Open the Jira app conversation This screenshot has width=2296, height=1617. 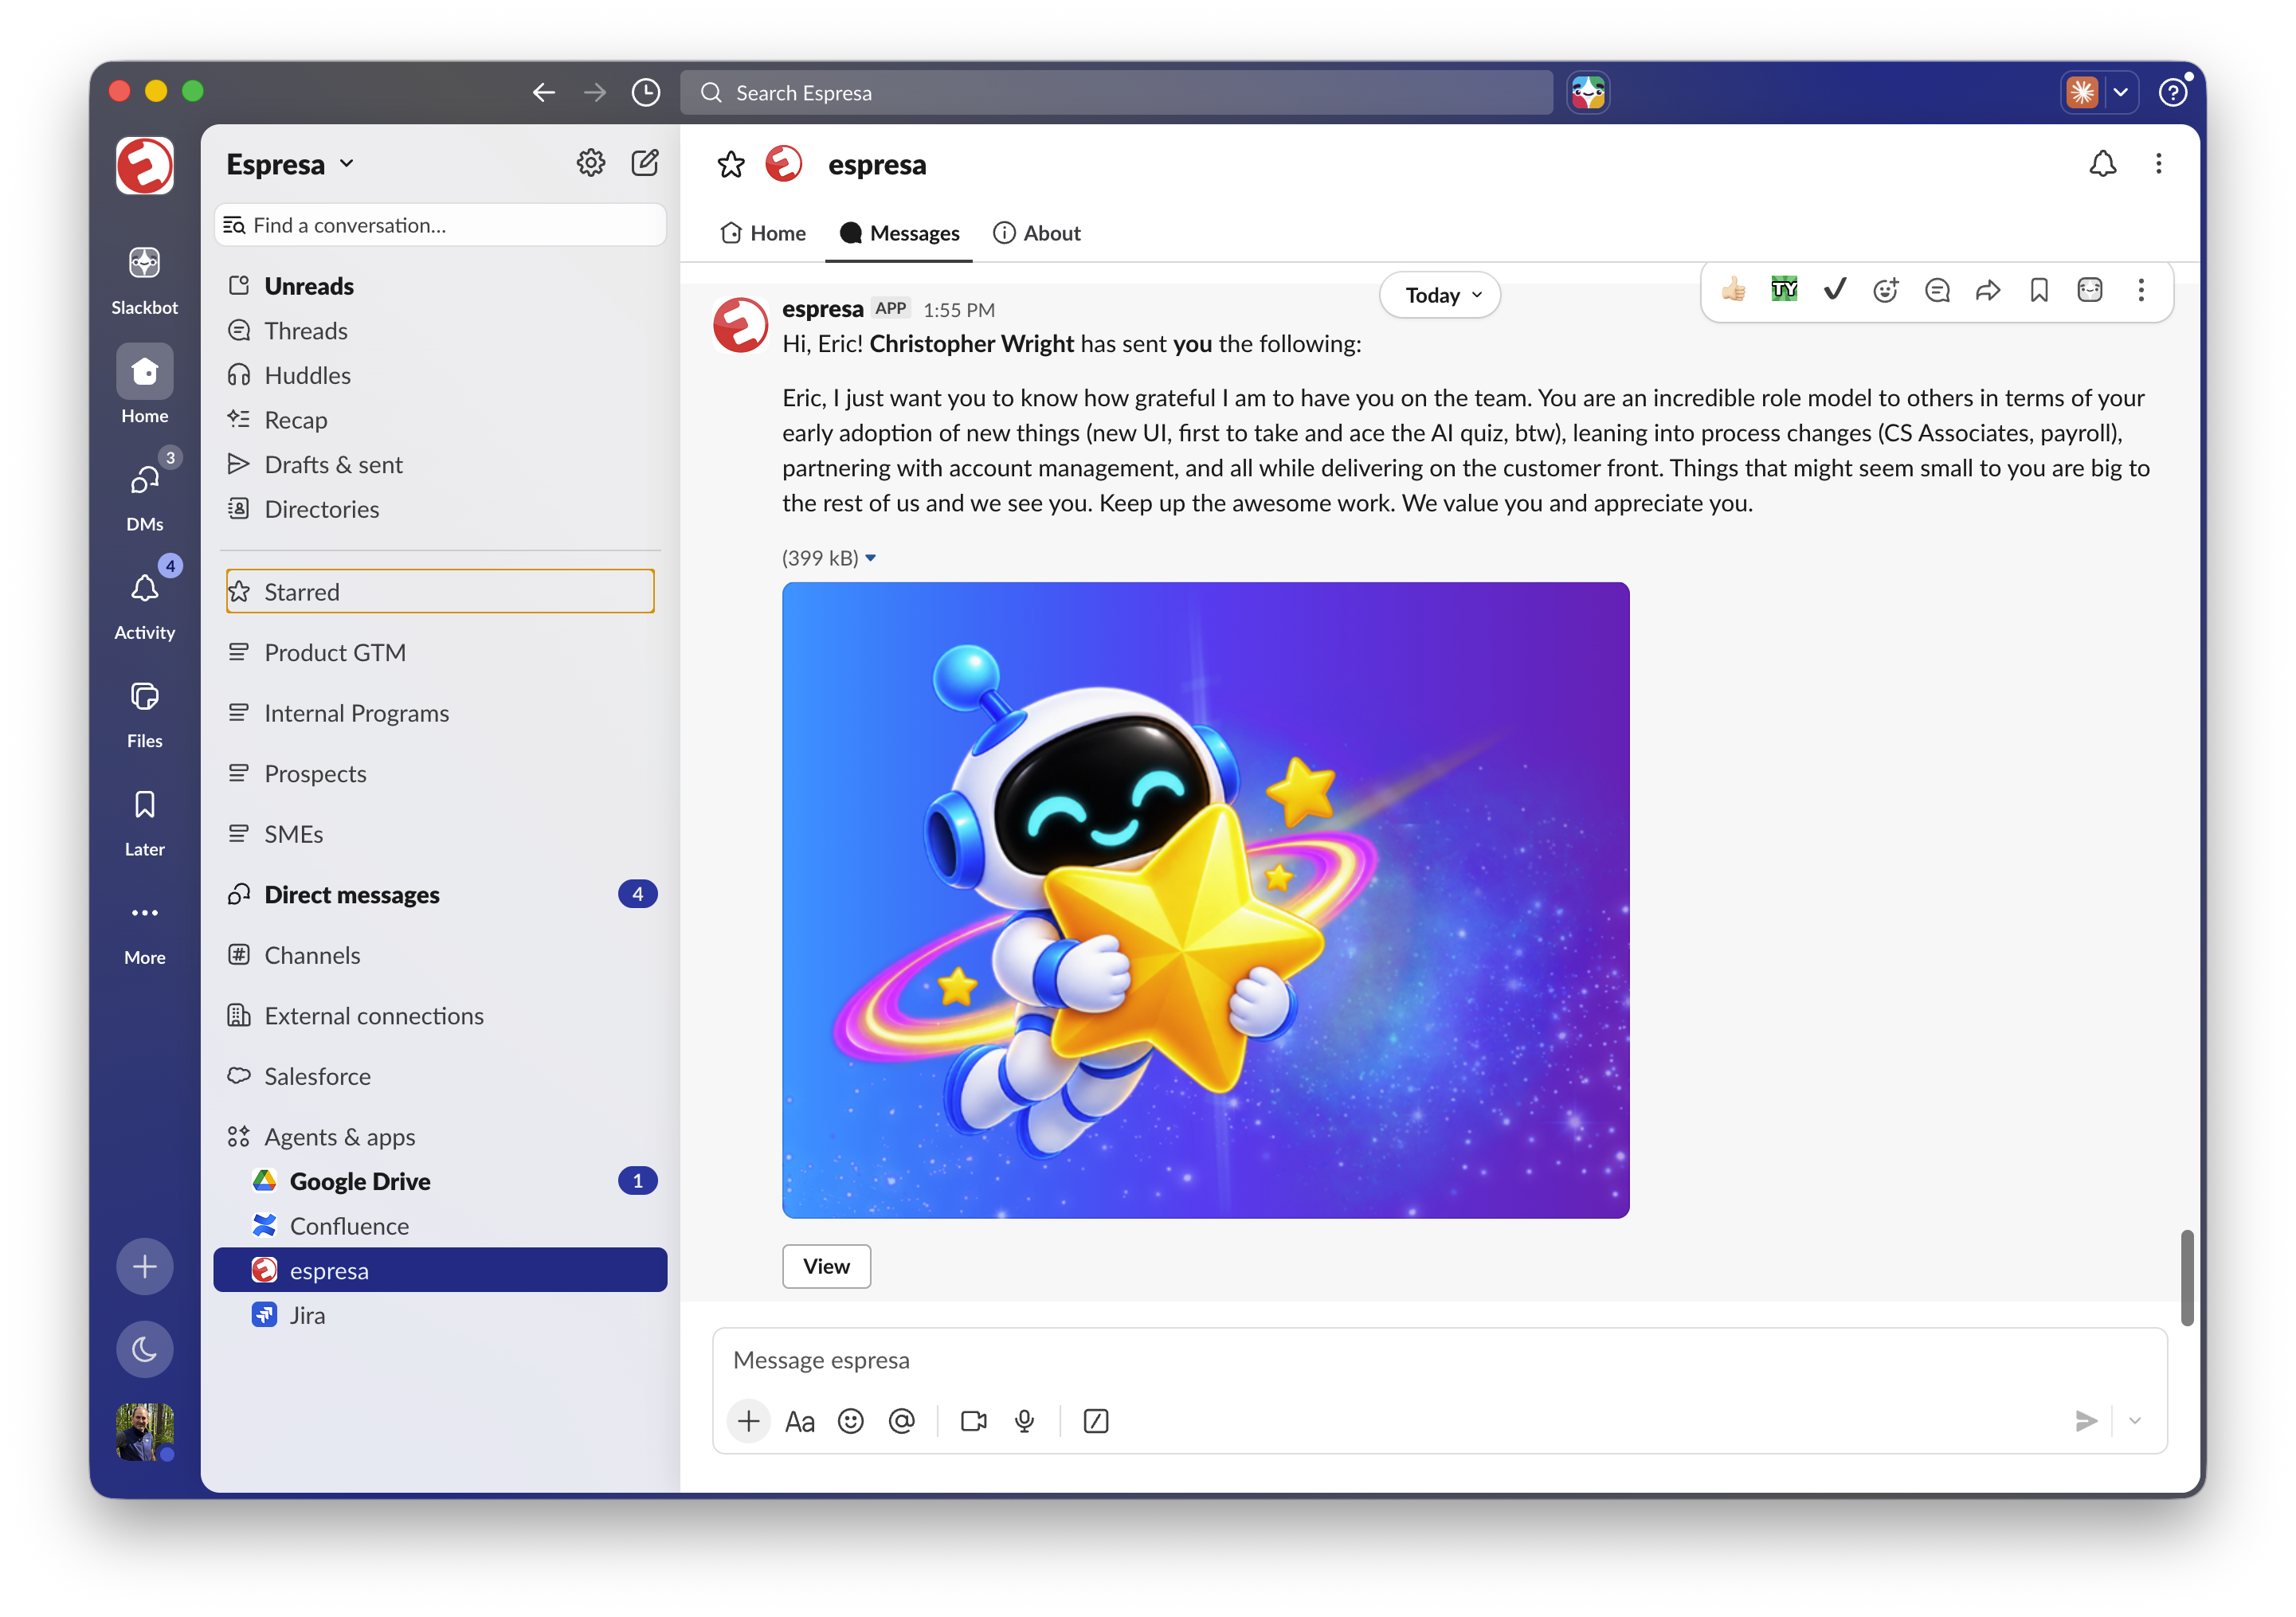pyautogui.click(x=440, y=1315)
